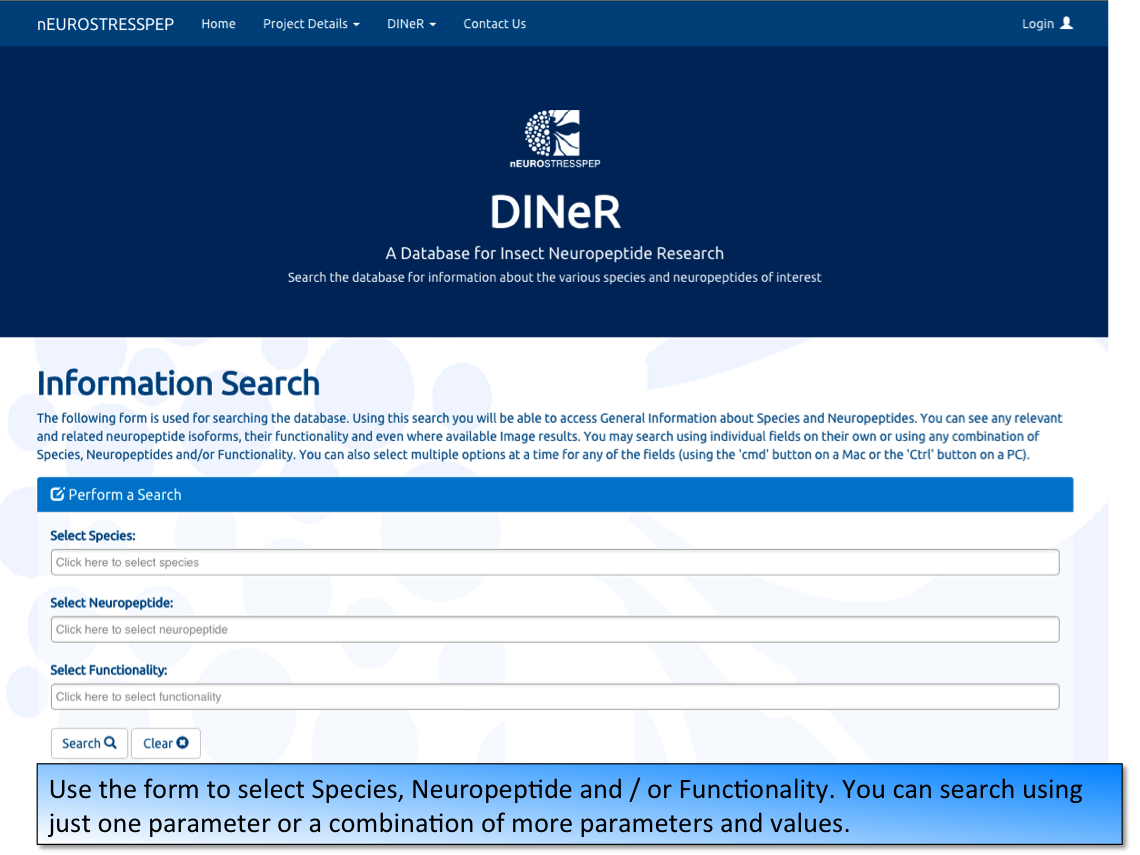The width and height of the screenshot is (1140, 855).
Task: Click the user icon beside Login
Action: pos(1067,23)
